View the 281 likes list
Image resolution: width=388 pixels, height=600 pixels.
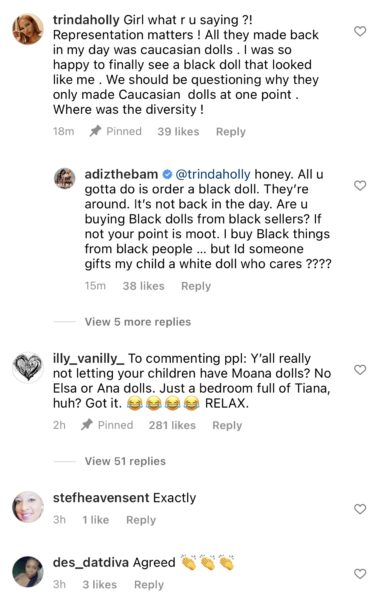tap(172, 425)
